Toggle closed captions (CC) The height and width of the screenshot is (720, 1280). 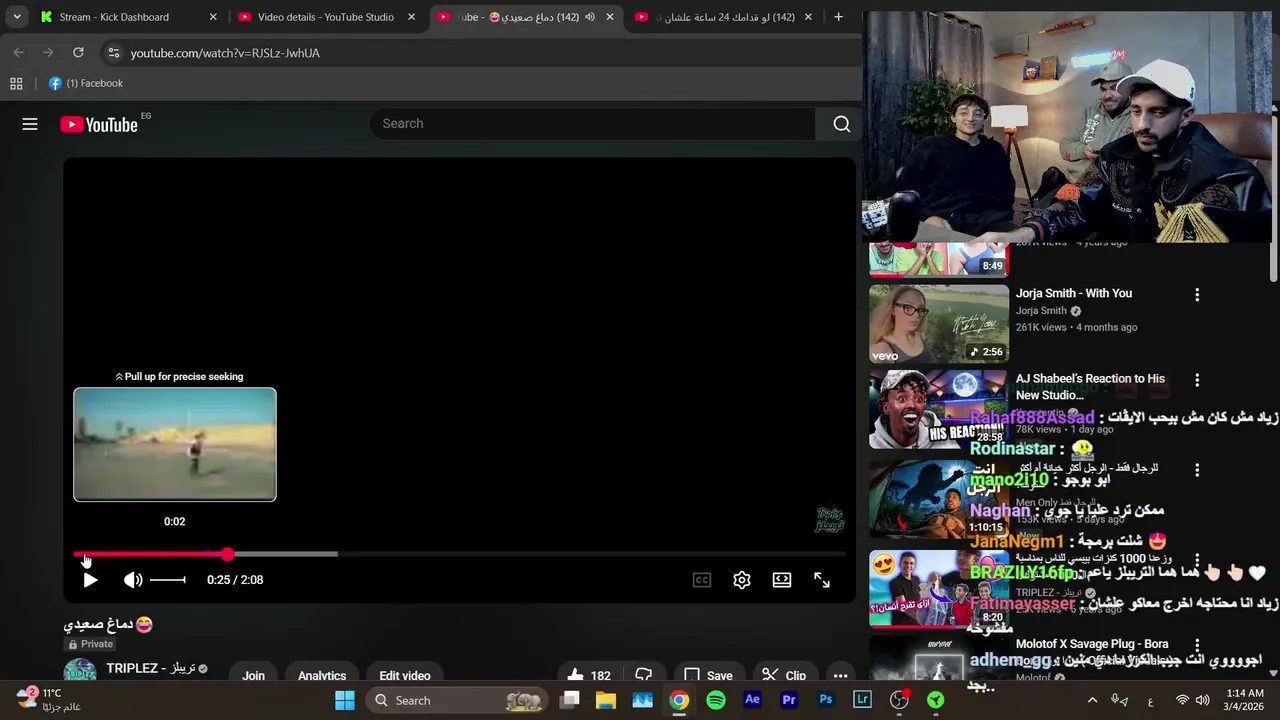[x=702, y=580]
